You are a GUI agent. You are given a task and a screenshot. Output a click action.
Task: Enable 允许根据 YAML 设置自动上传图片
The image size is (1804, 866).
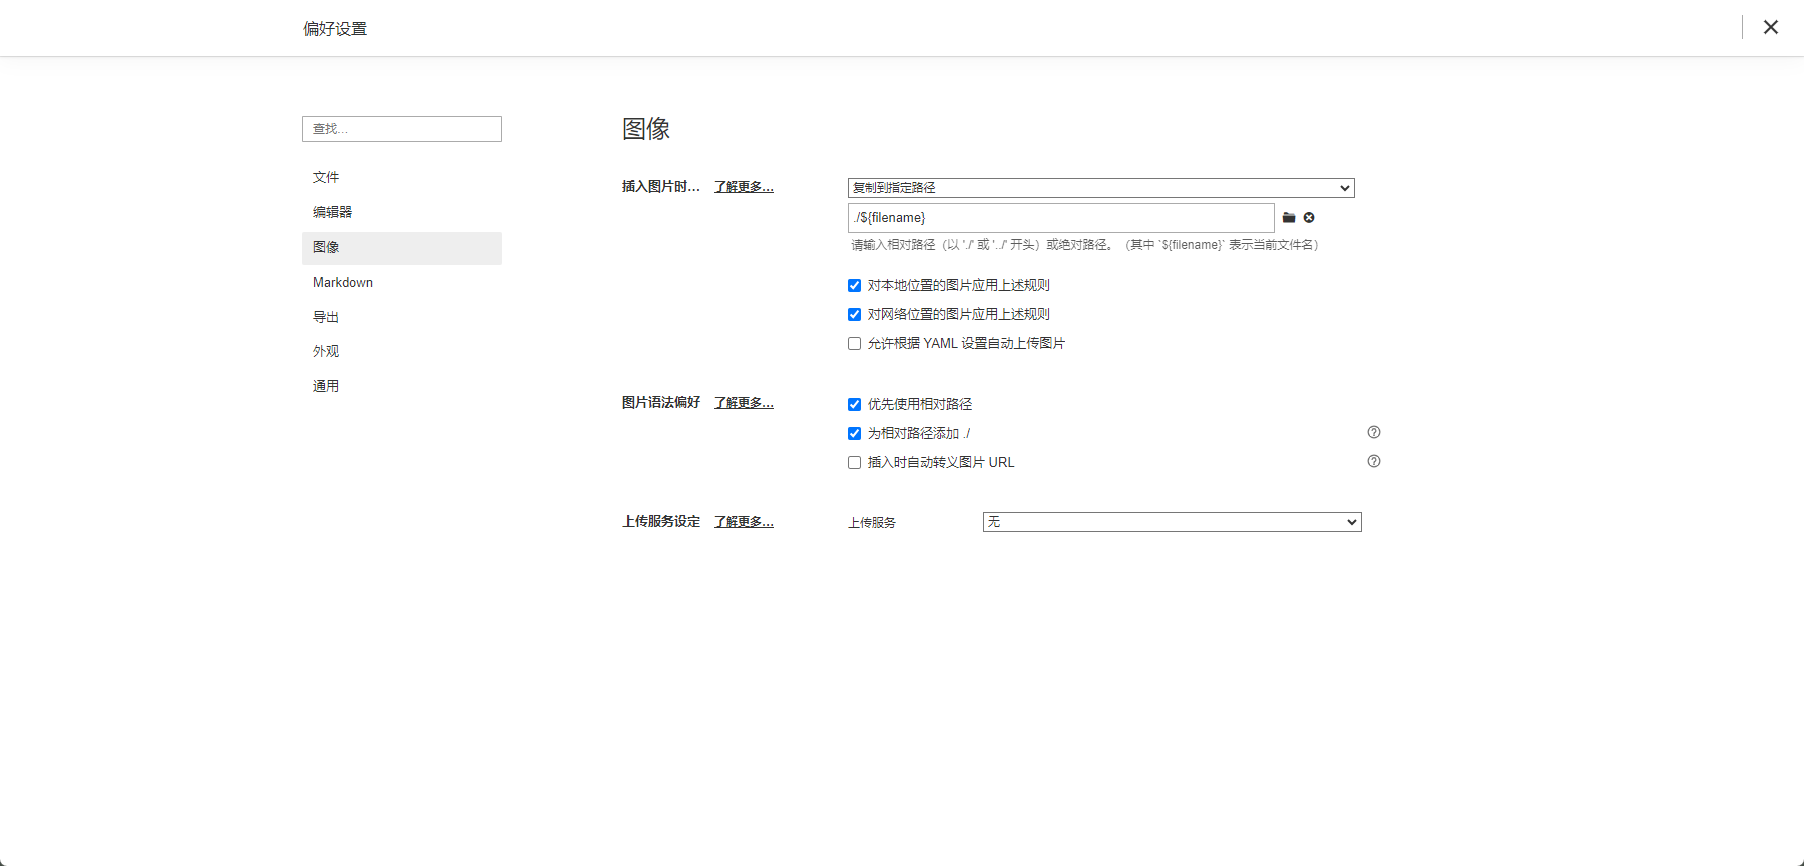[854, 344]
